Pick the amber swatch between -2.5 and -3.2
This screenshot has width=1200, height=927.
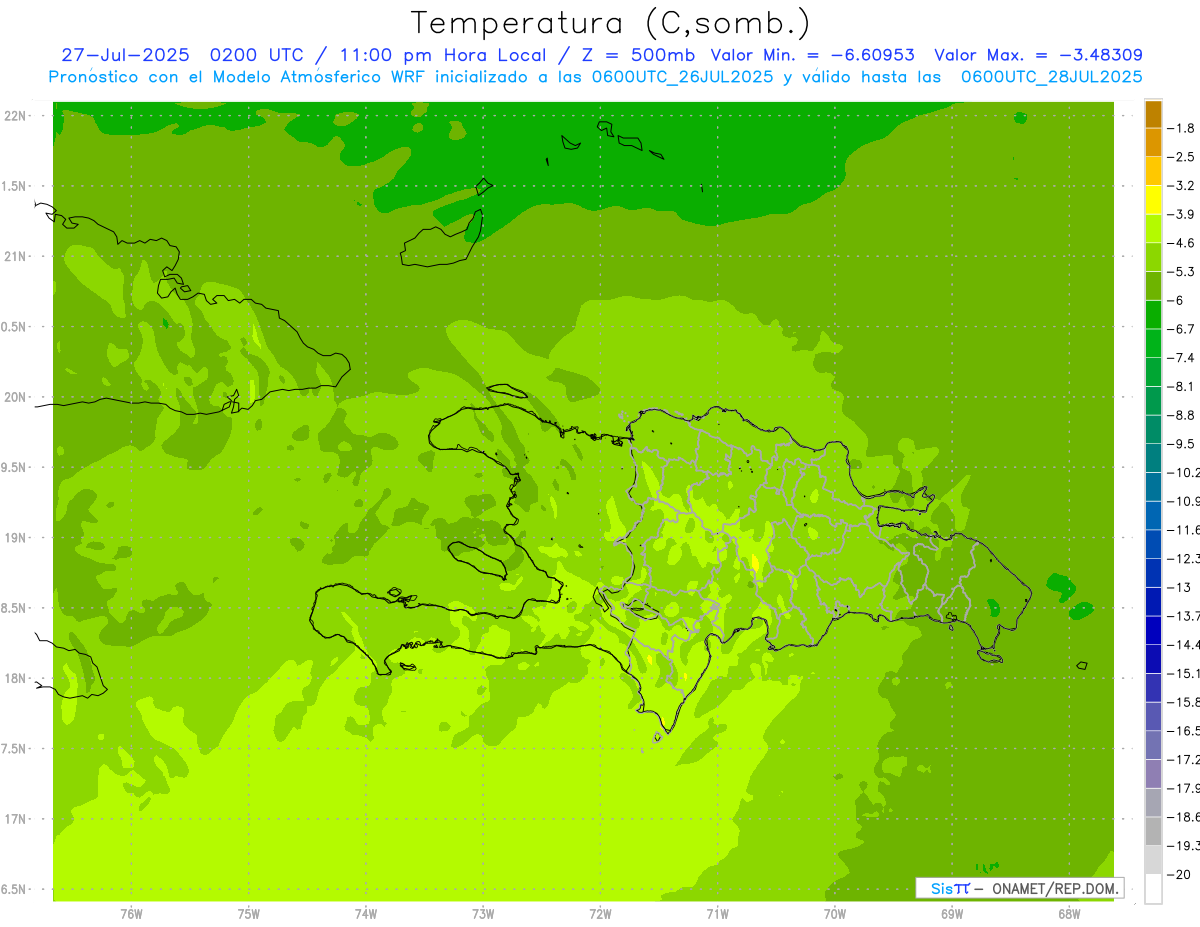[1153, 171]
